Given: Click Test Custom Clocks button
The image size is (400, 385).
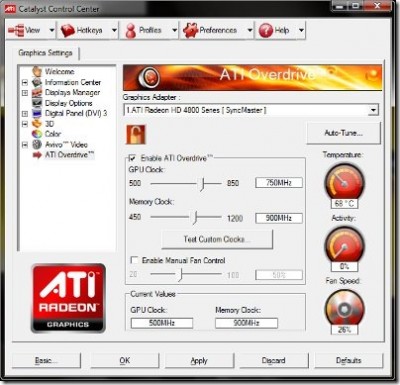Looking at the screenshot, I should pyautogui.click(x=217, y=239).
